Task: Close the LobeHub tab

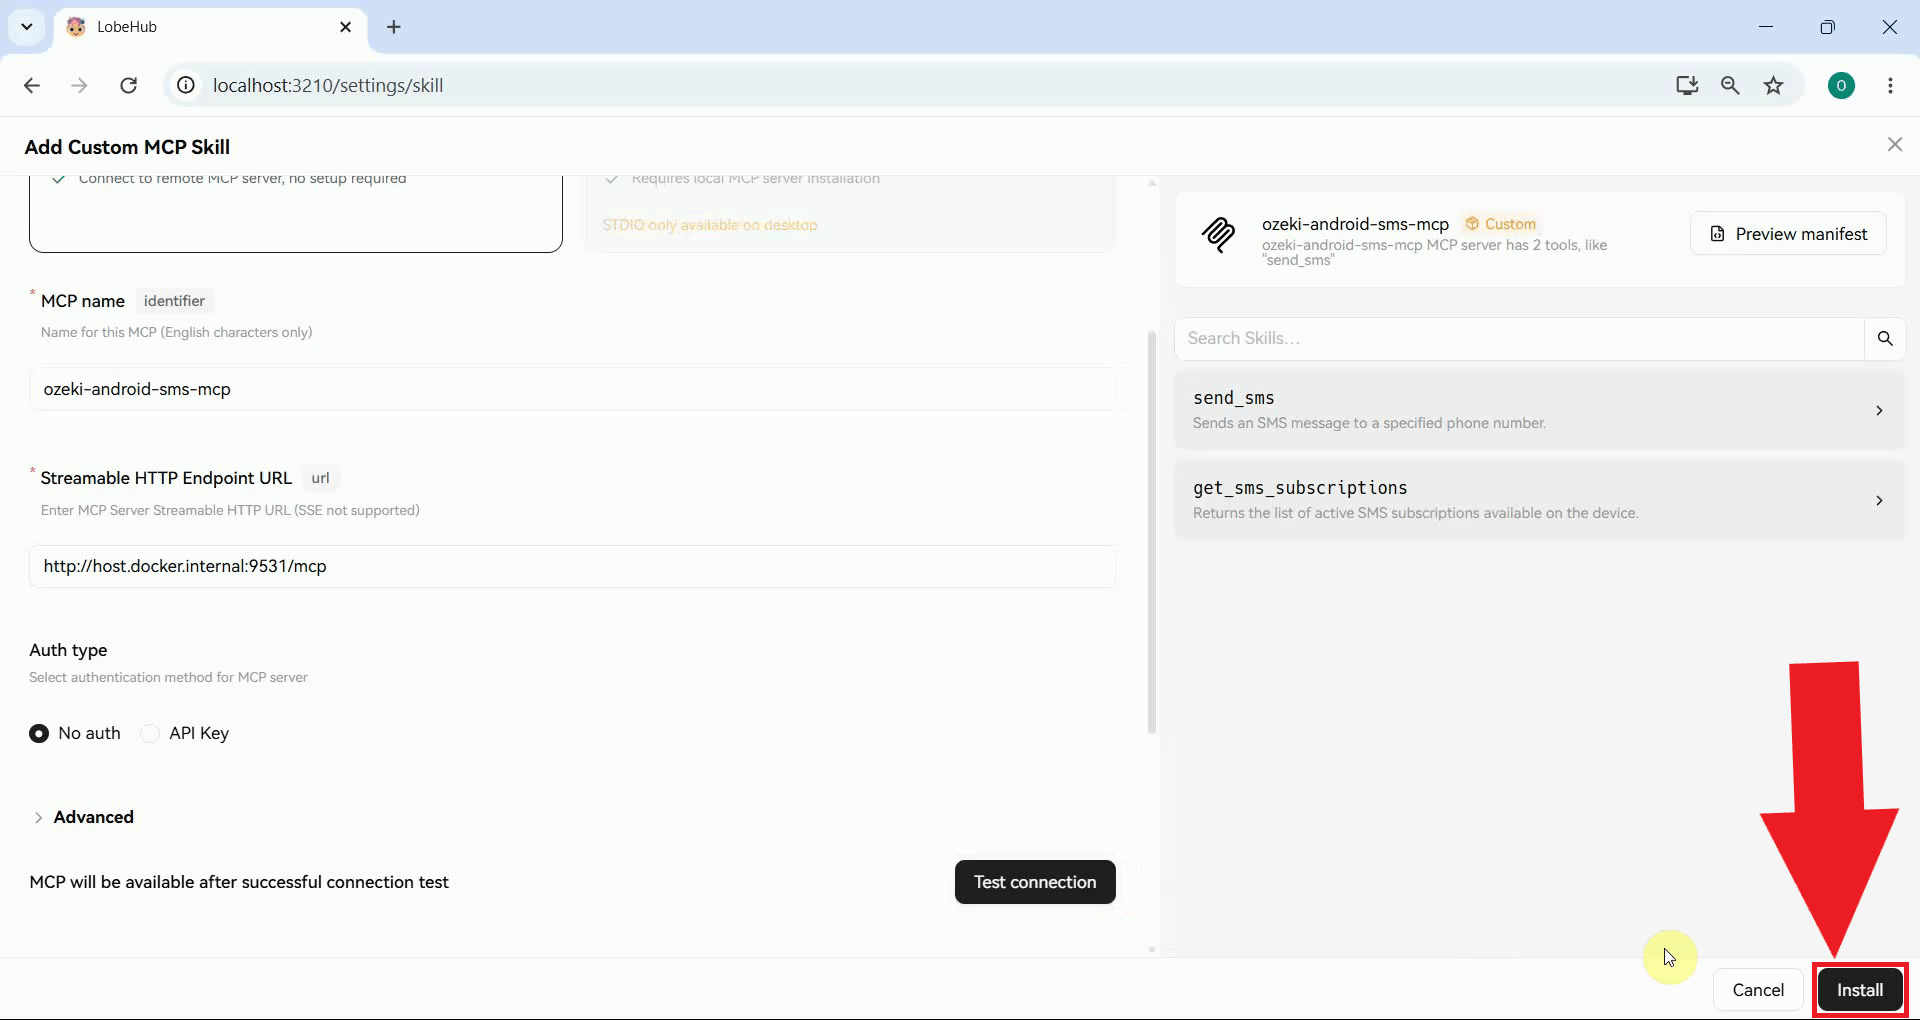Action: tap(346, 27)
